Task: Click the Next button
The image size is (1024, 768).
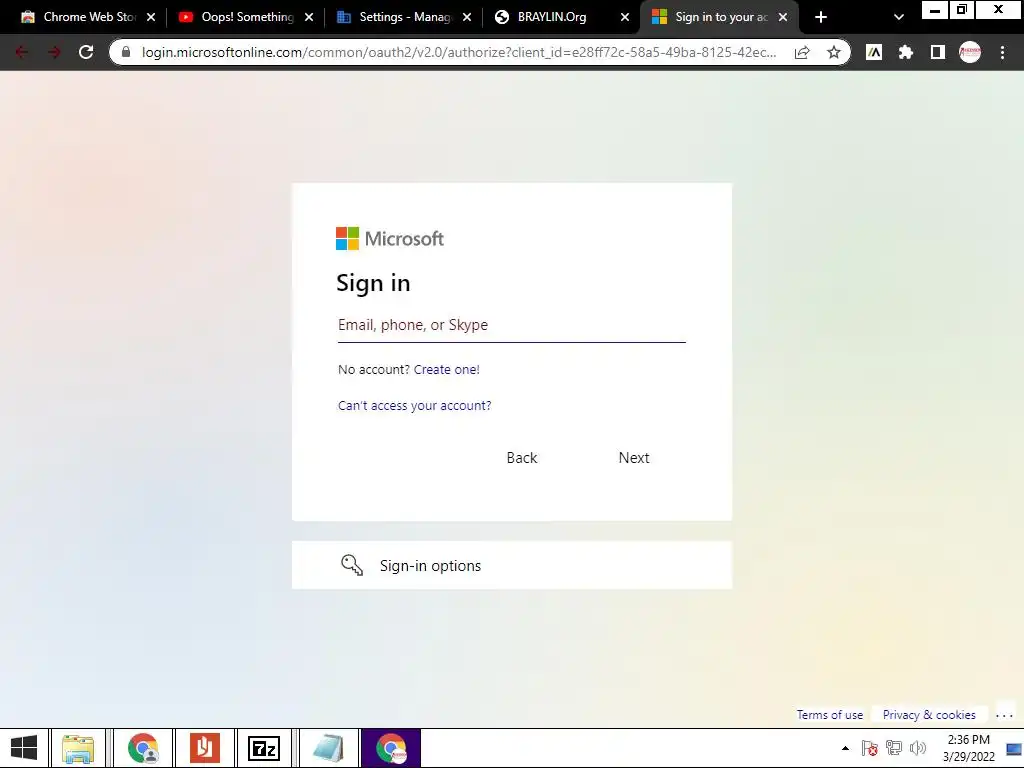Action: pos(634,458)
